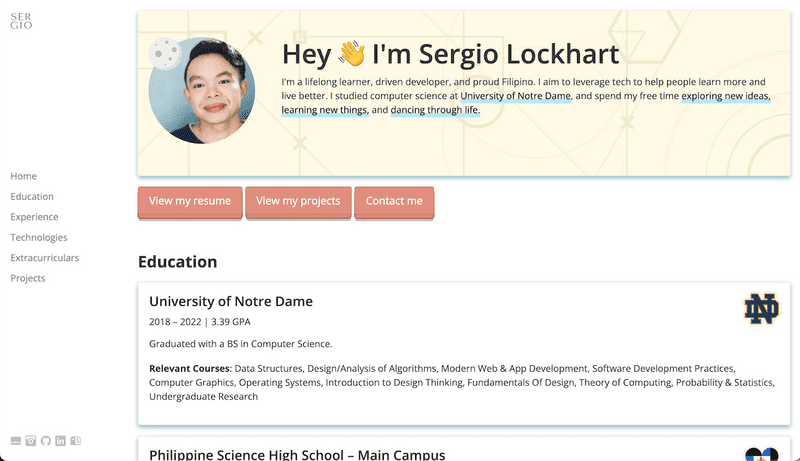The height and width of the screenshot is (461, 800).
Task: Click the View my projects button
Action: pyautogui.click(x=298, y=201)
